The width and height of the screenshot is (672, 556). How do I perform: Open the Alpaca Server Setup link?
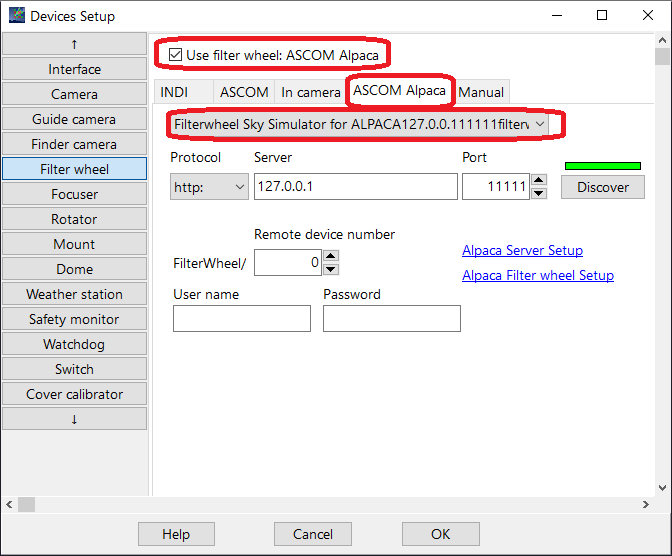click(x=522, y=251)
